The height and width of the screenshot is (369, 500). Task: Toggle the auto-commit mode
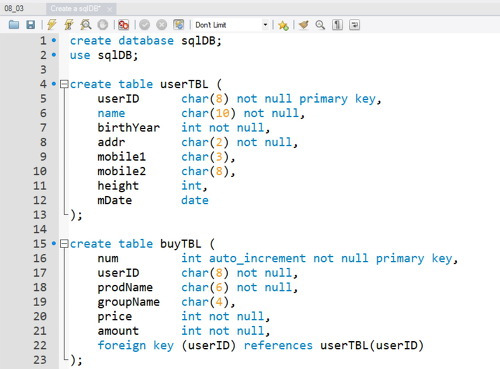(x=179, y=25)
